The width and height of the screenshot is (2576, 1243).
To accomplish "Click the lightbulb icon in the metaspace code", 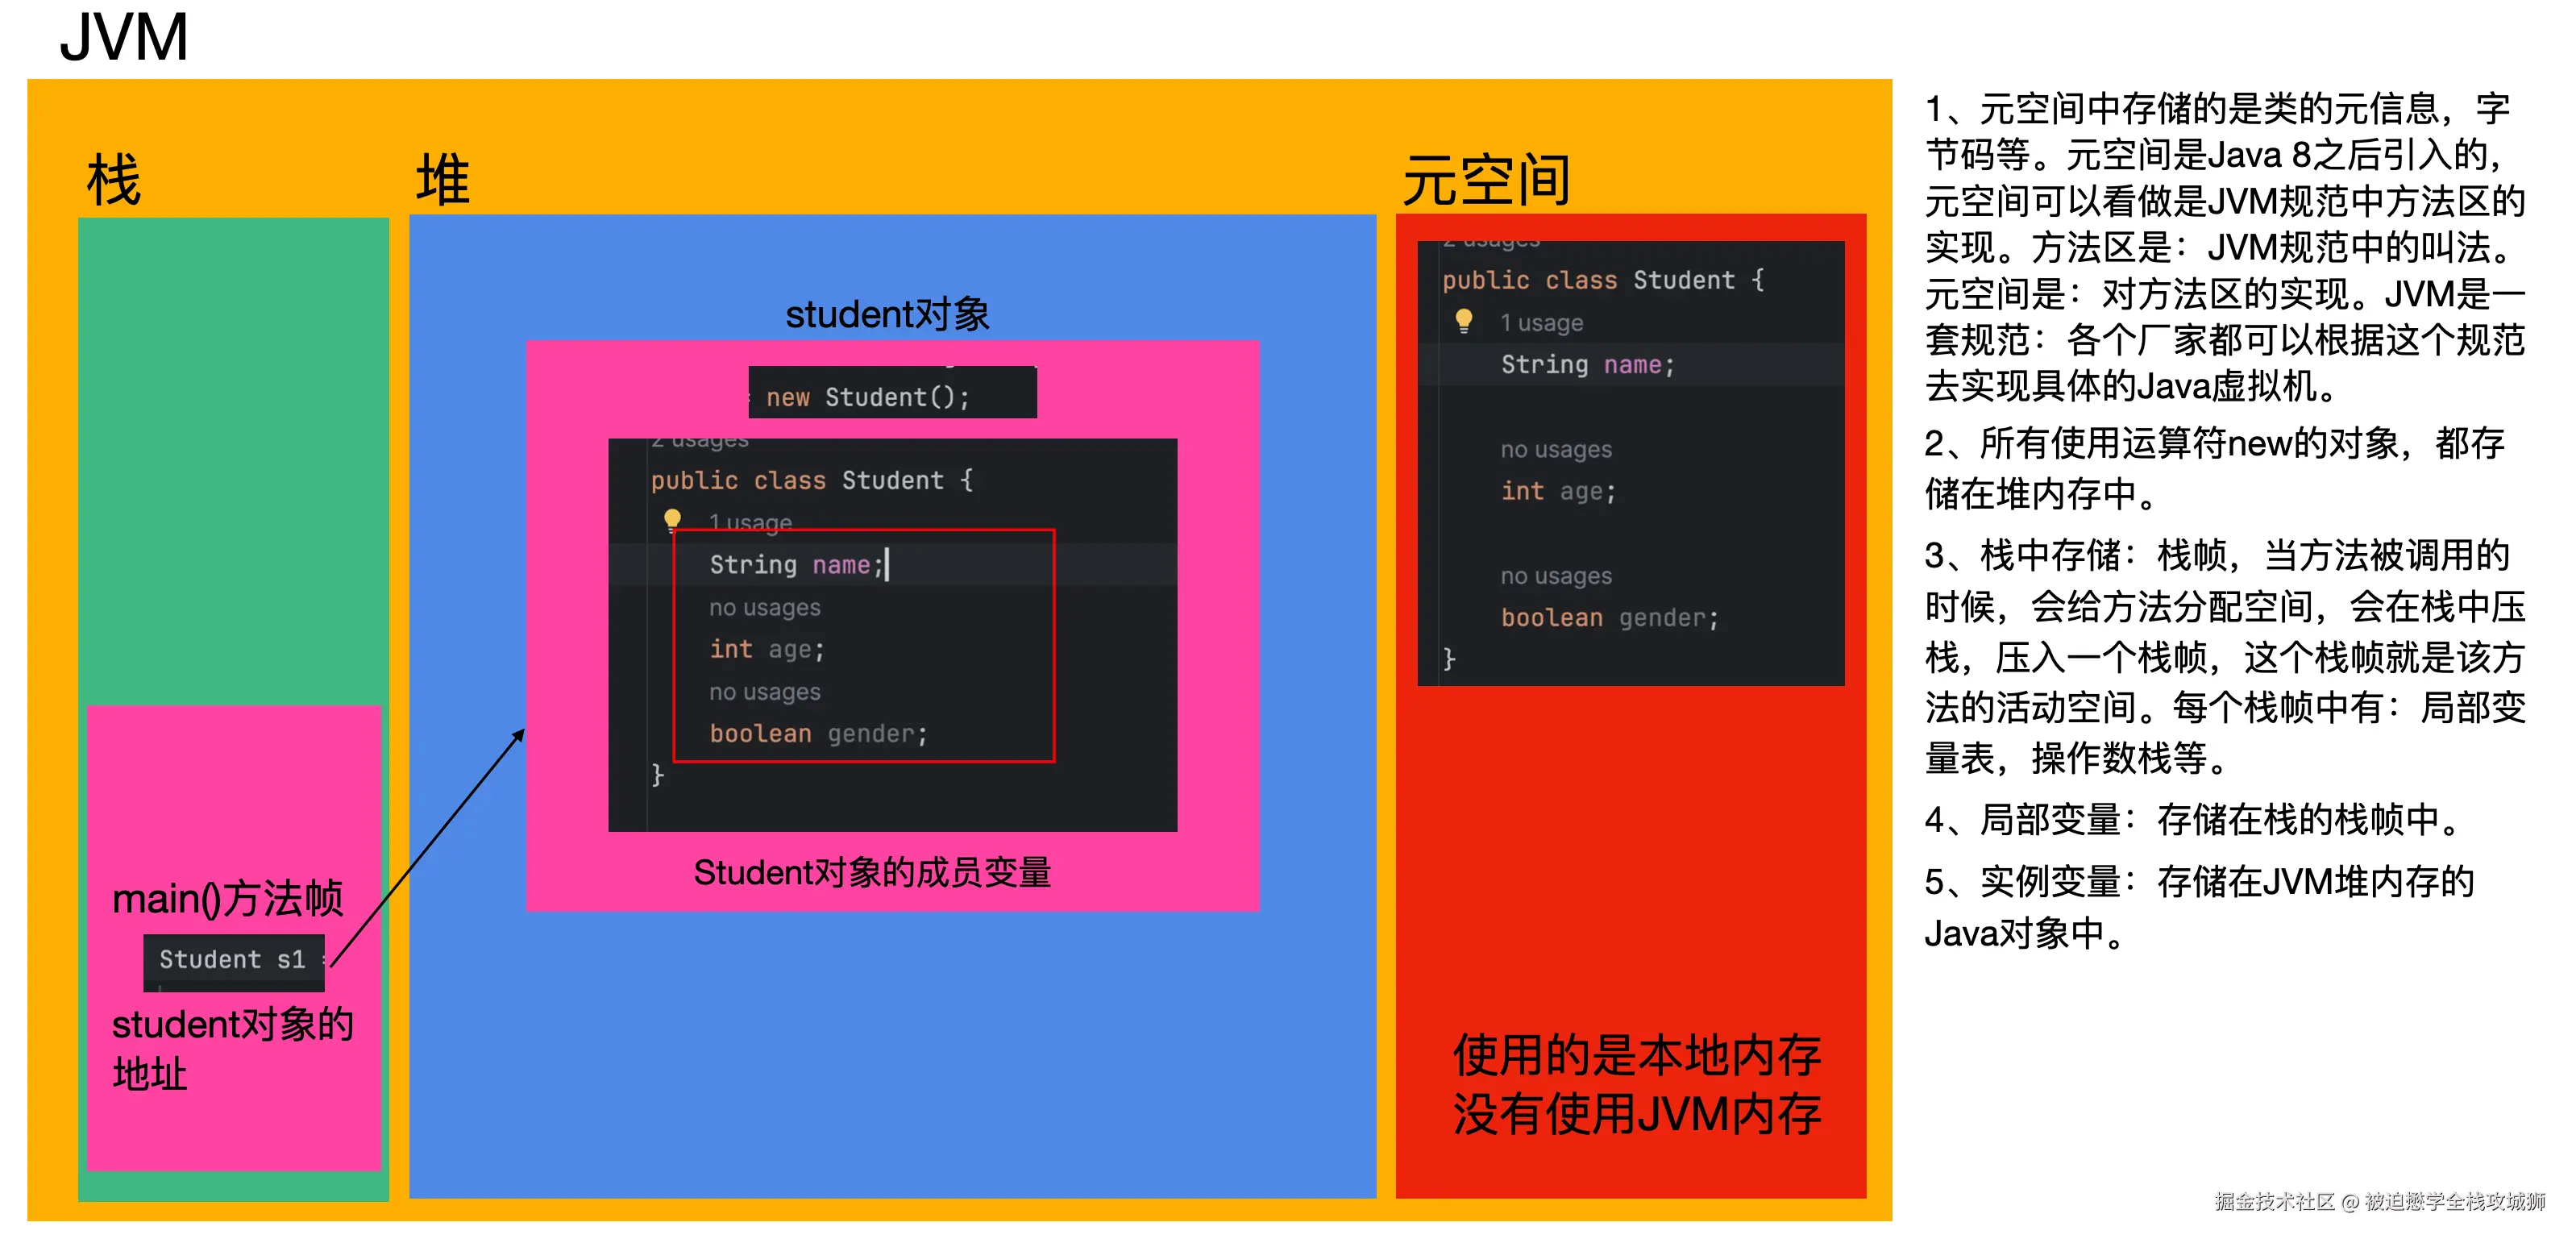I will pos(1463,321).
